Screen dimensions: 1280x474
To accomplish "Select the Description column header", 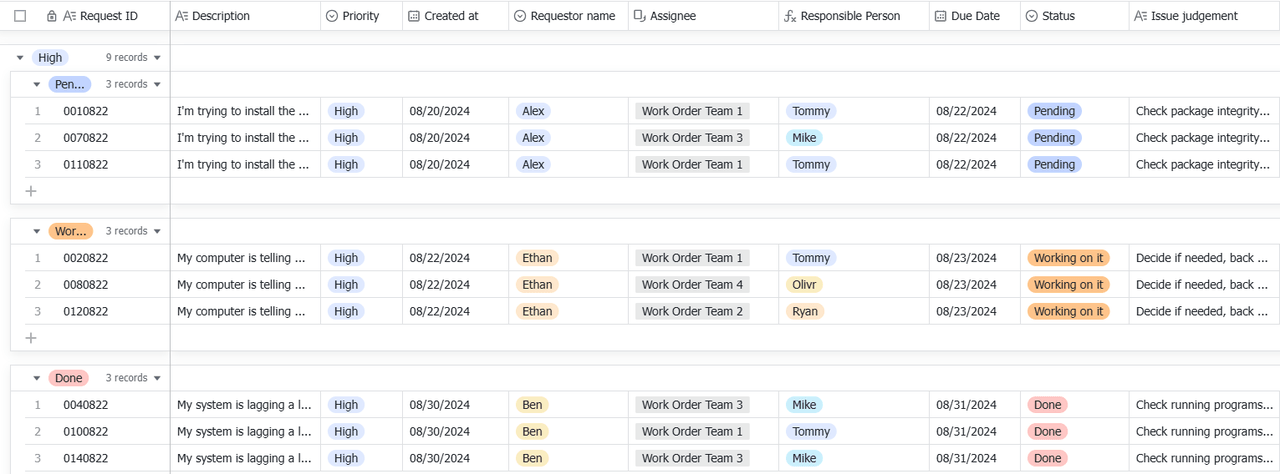I will pyautogui.click(x=245, y=16).
